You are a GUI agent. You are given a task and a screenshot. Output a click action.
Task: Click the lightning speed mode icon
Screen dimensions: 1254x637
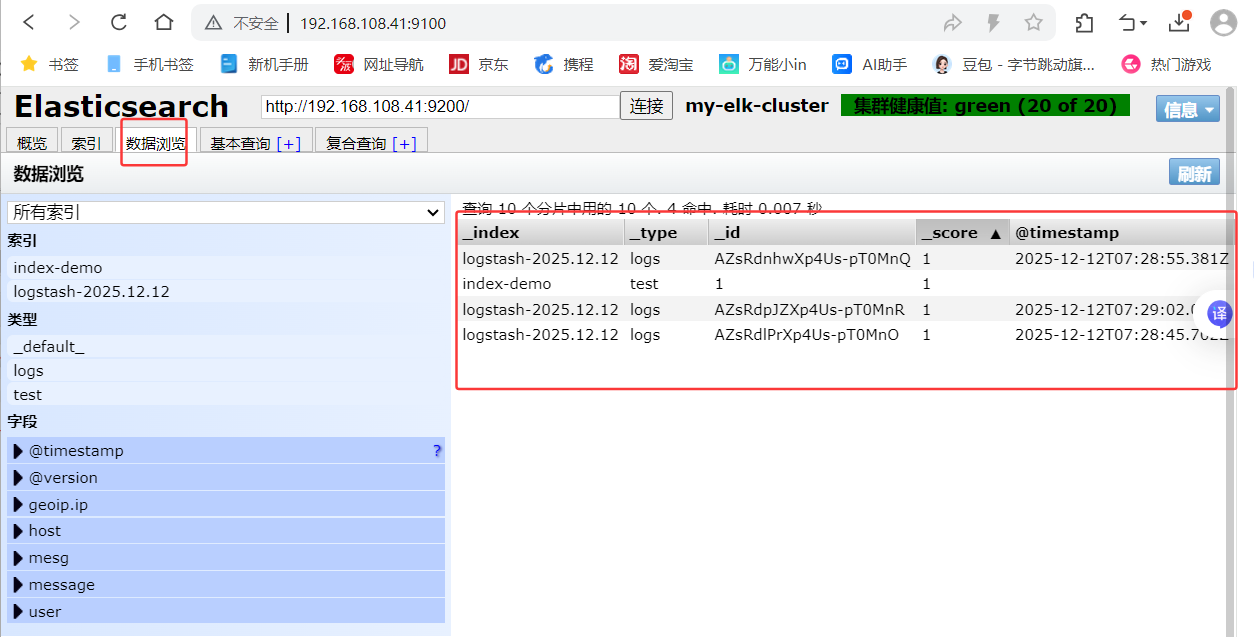tap(993, 23)
